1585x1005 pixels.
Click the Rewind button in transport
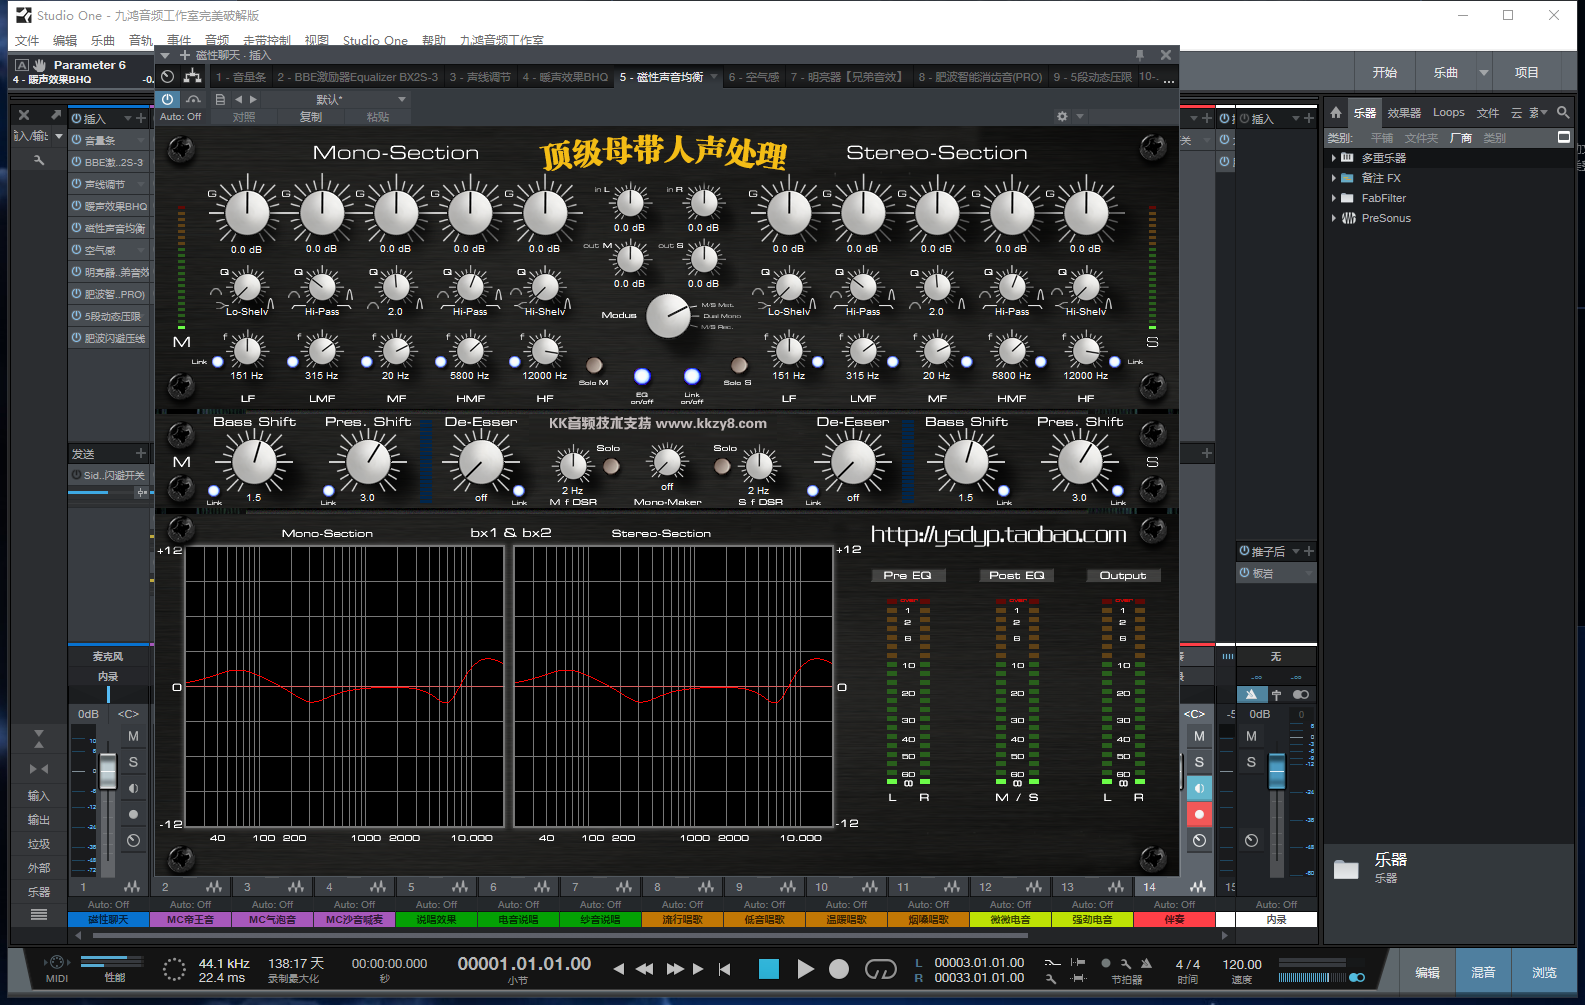[645, 968]
